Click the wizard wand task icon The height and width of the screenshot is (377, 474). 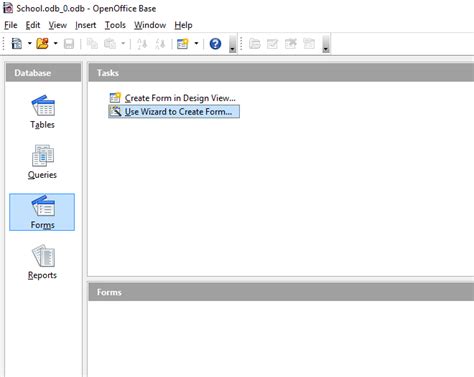click(x=115, y=111)
